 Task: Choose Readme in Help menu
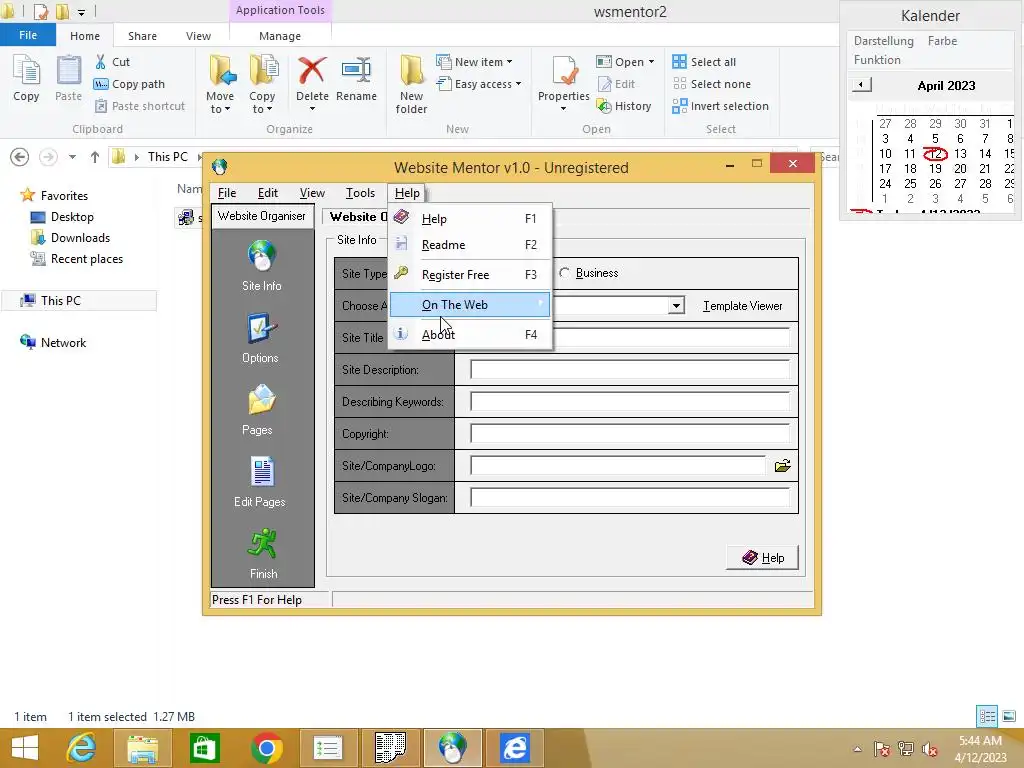(470, 245)
